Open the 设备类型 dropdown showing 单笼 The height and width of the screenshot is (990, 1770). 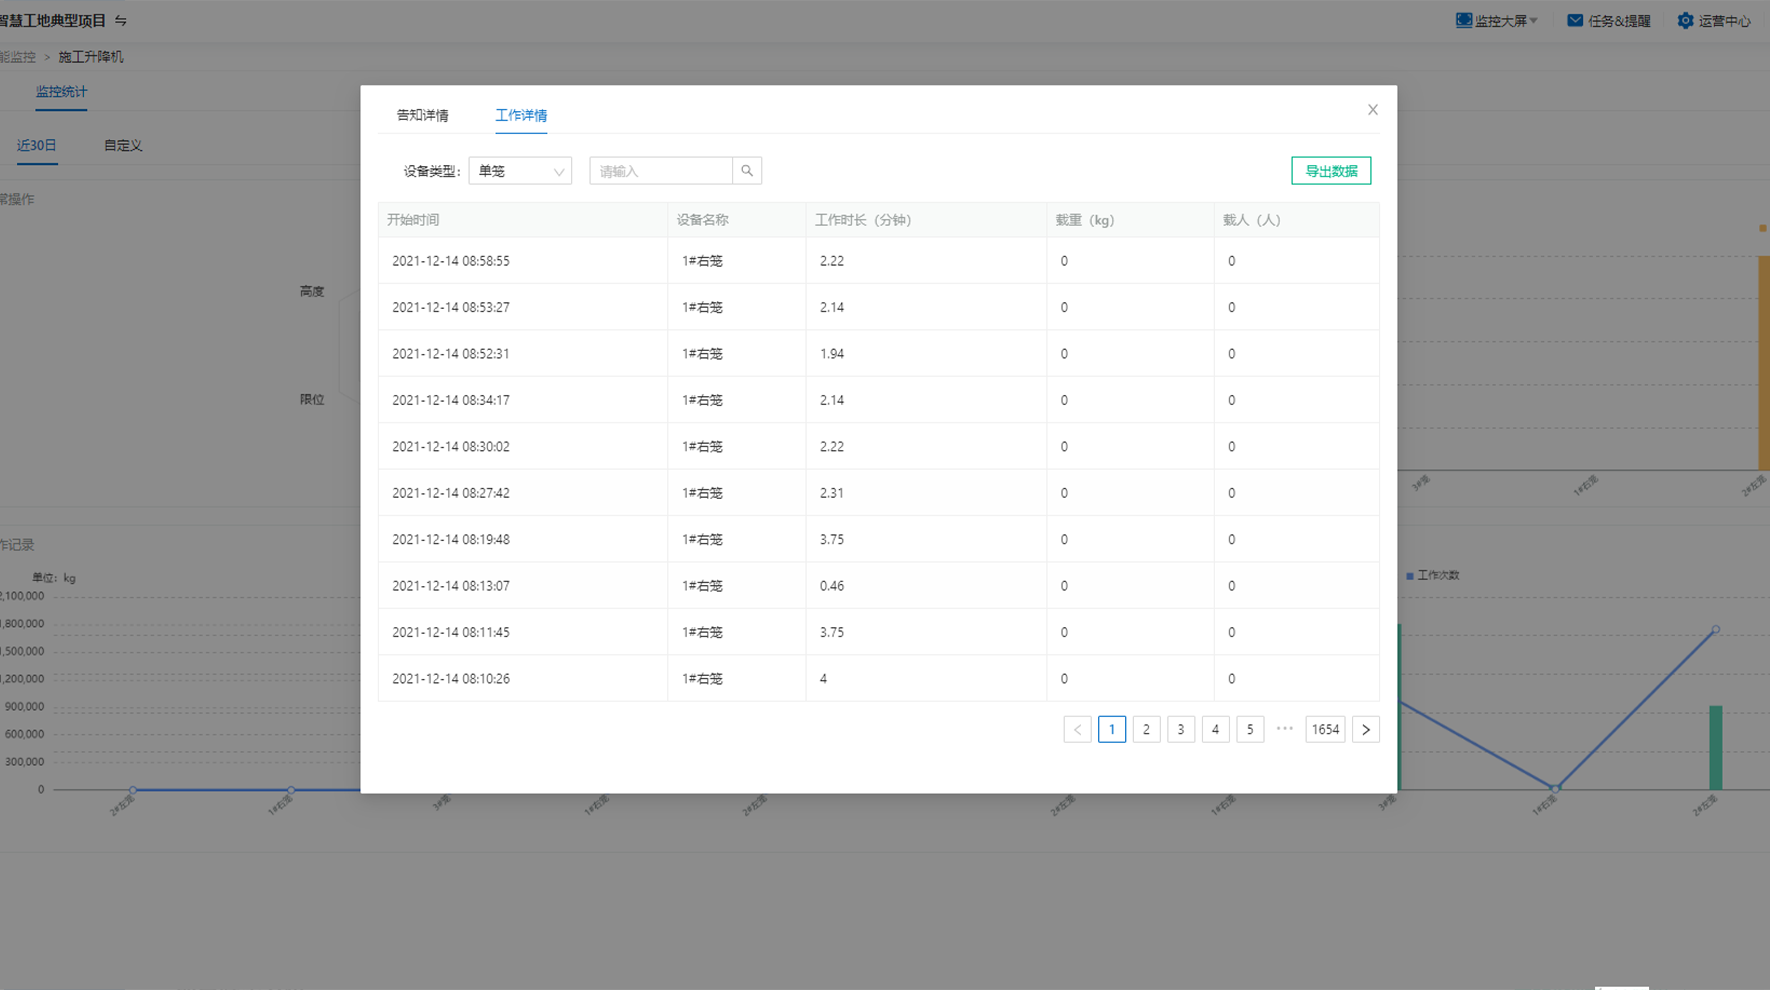(520, 171)
